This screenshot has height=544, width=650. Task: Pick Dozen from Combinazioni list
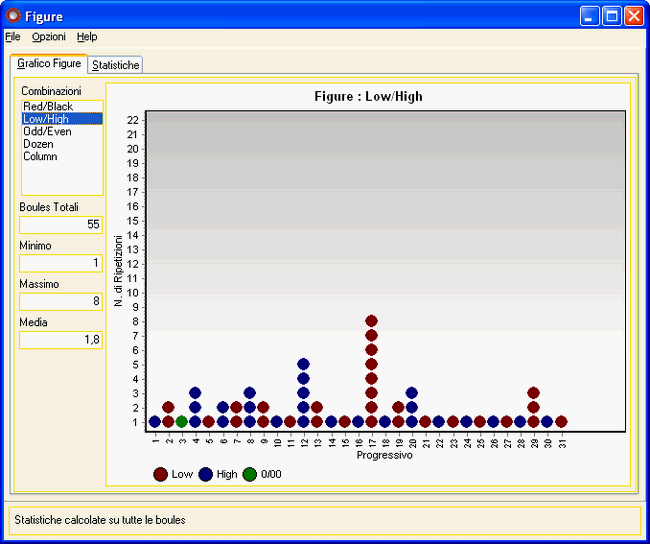coord(62,144)
